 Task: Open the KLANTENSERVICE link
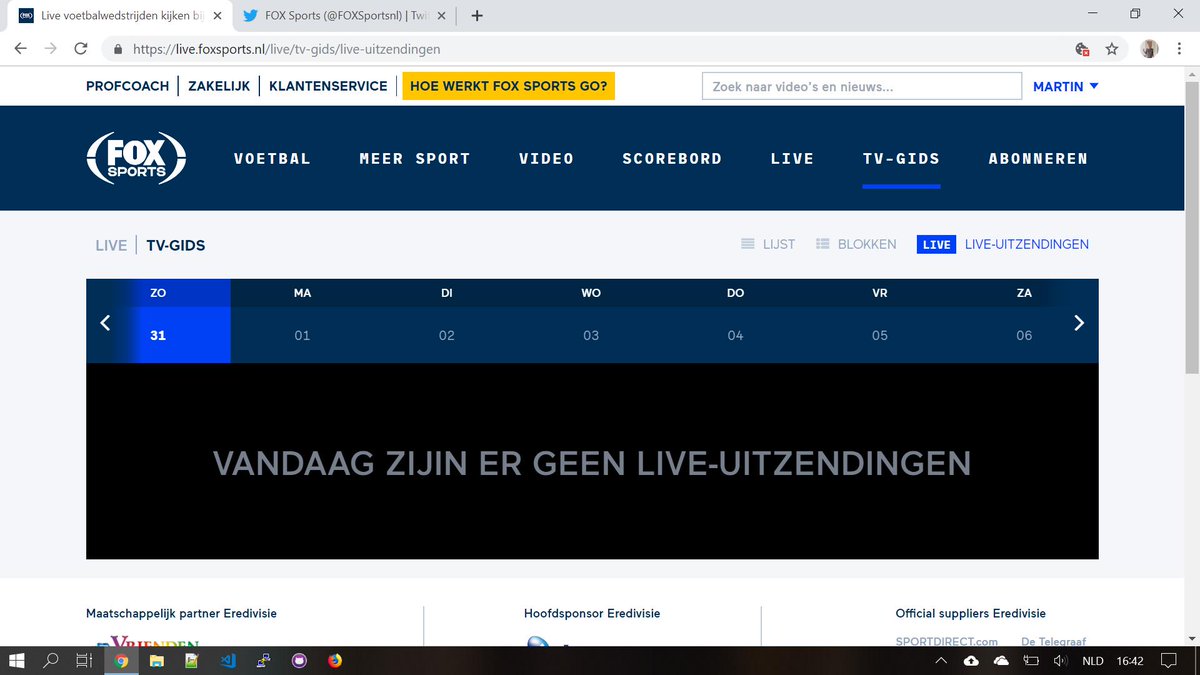pyautogui.click(x=328, y=86)
